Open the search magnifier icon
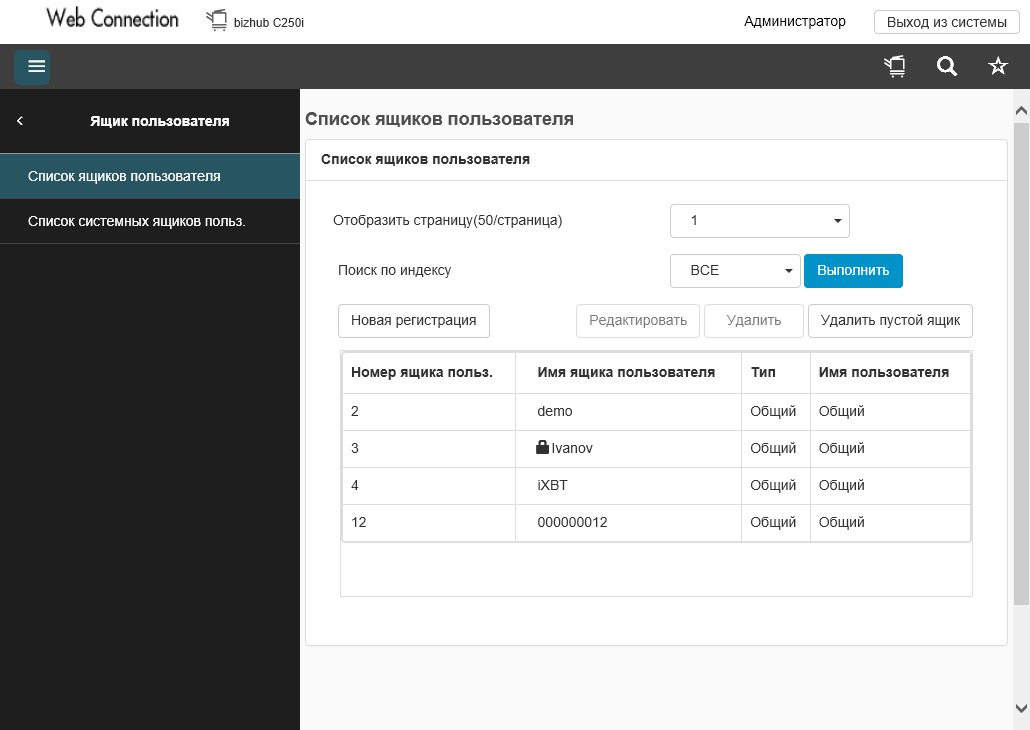The height and width of the screenshot is (730, 1030). point(946,67)
